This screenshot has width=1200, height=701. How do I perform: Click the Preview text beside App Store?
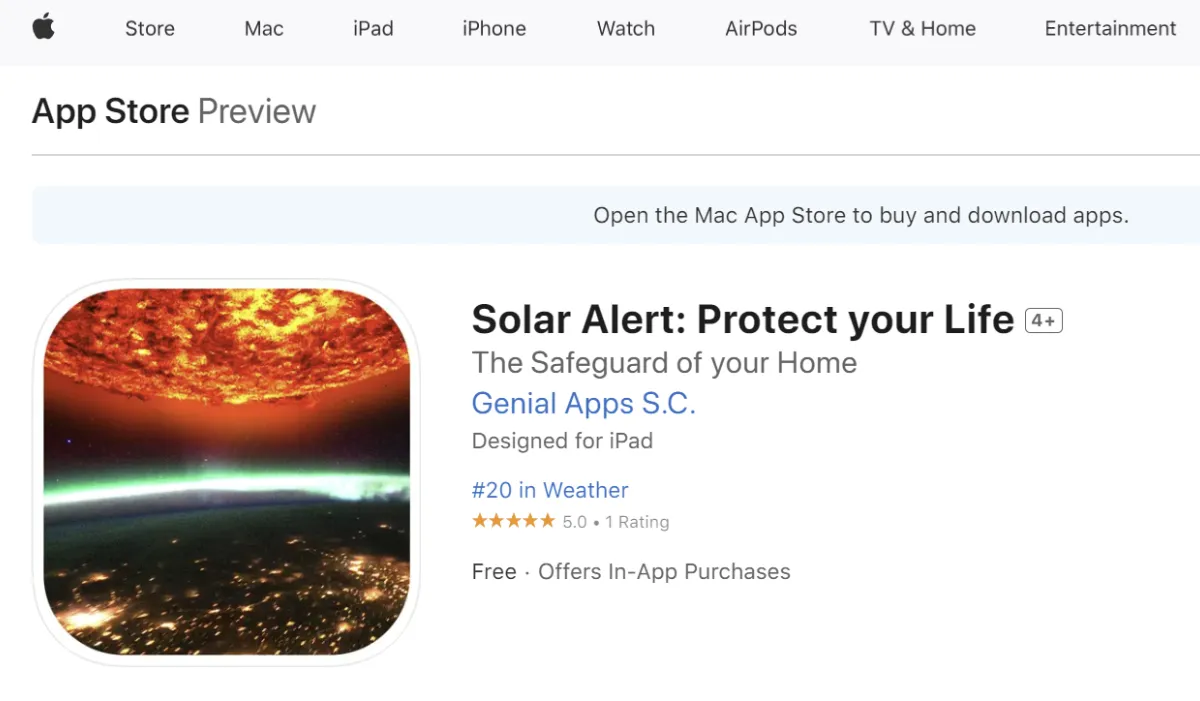coord(257,111)
